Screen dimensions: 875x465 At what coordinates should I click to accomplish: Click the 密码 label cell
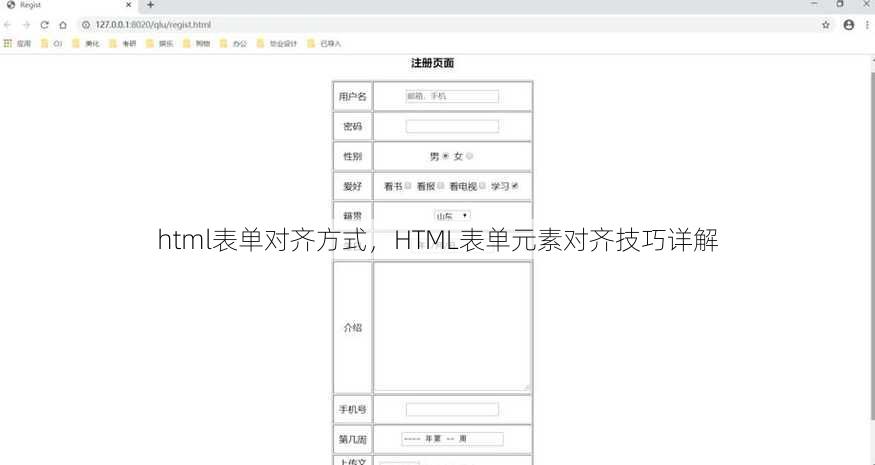[x=352, y=126]
